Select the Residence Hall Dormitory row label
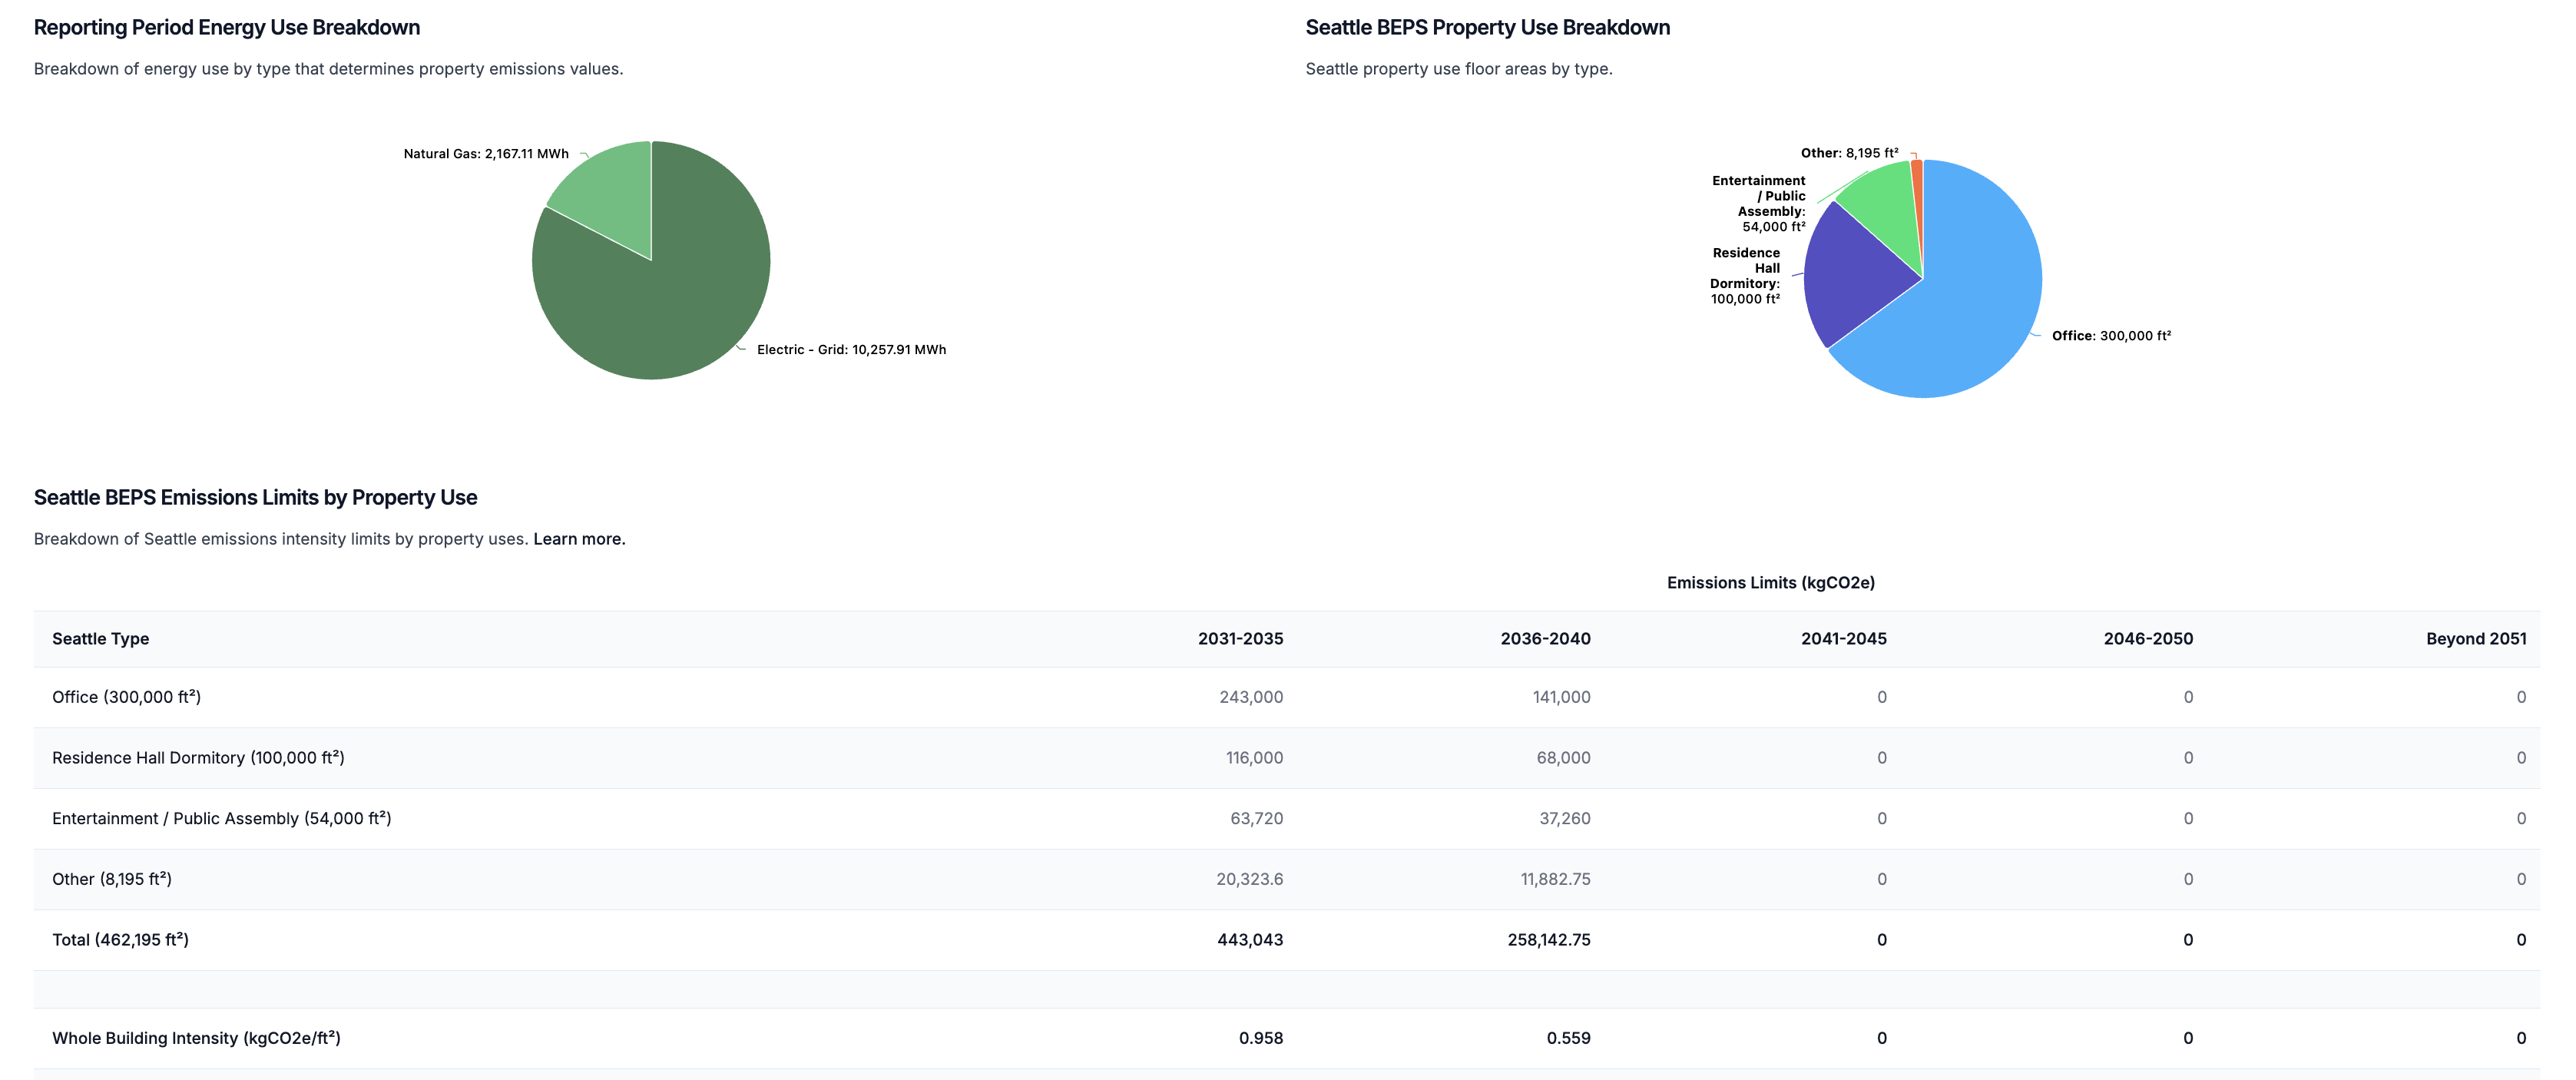This screenshot has height=1080, width=2576. [x=198, y=758]
